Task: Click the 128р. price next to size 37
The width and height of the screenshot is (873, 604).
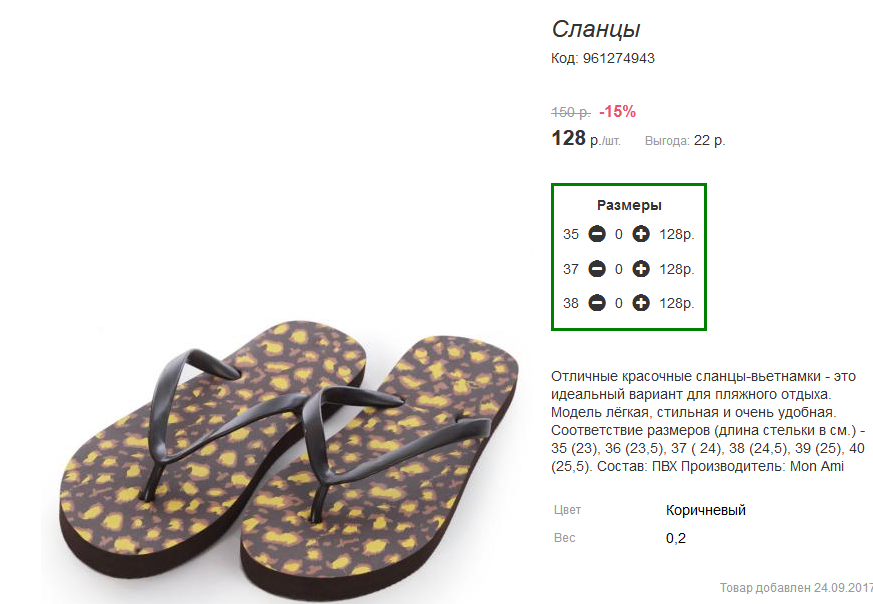Action: click(677, 269)
